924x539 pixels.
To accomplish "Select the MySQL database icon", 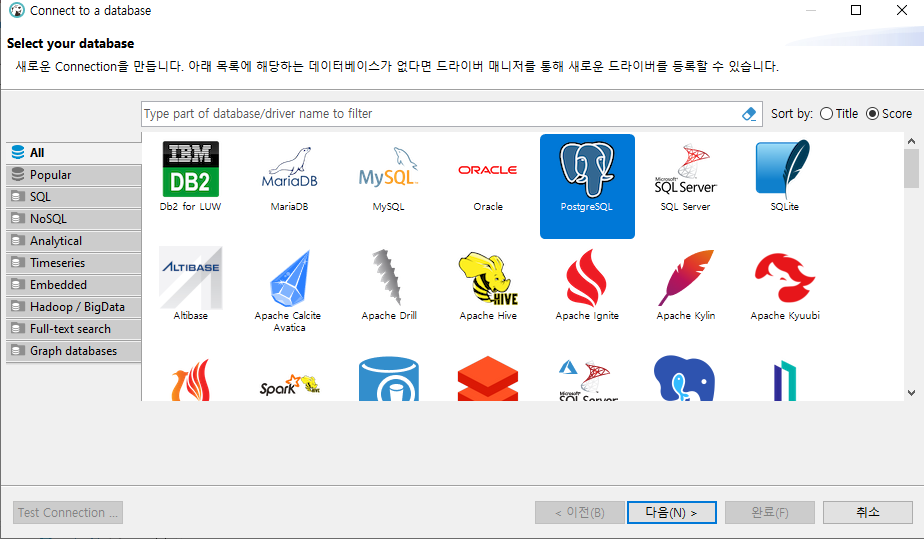I will tap(388, 167).
